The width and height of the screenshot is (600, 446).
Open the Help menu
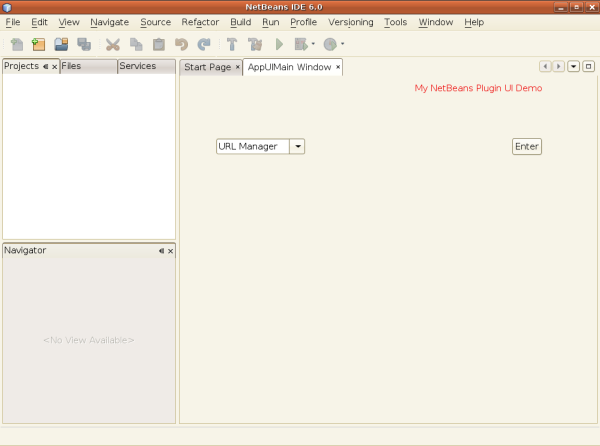click(x=474, y=22)
